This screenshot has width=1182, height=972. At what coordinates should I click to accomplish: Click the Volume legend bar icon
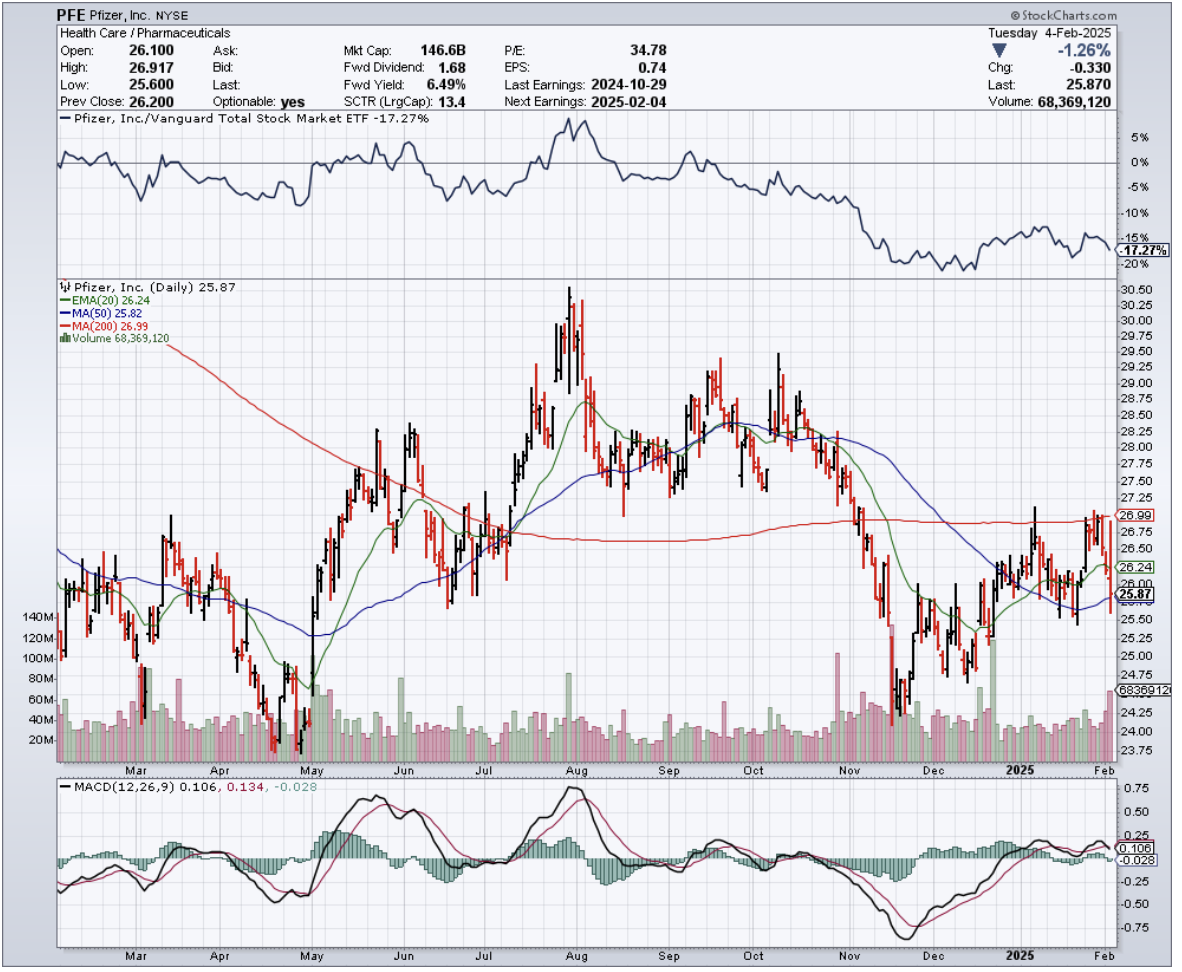click(65, 339)
